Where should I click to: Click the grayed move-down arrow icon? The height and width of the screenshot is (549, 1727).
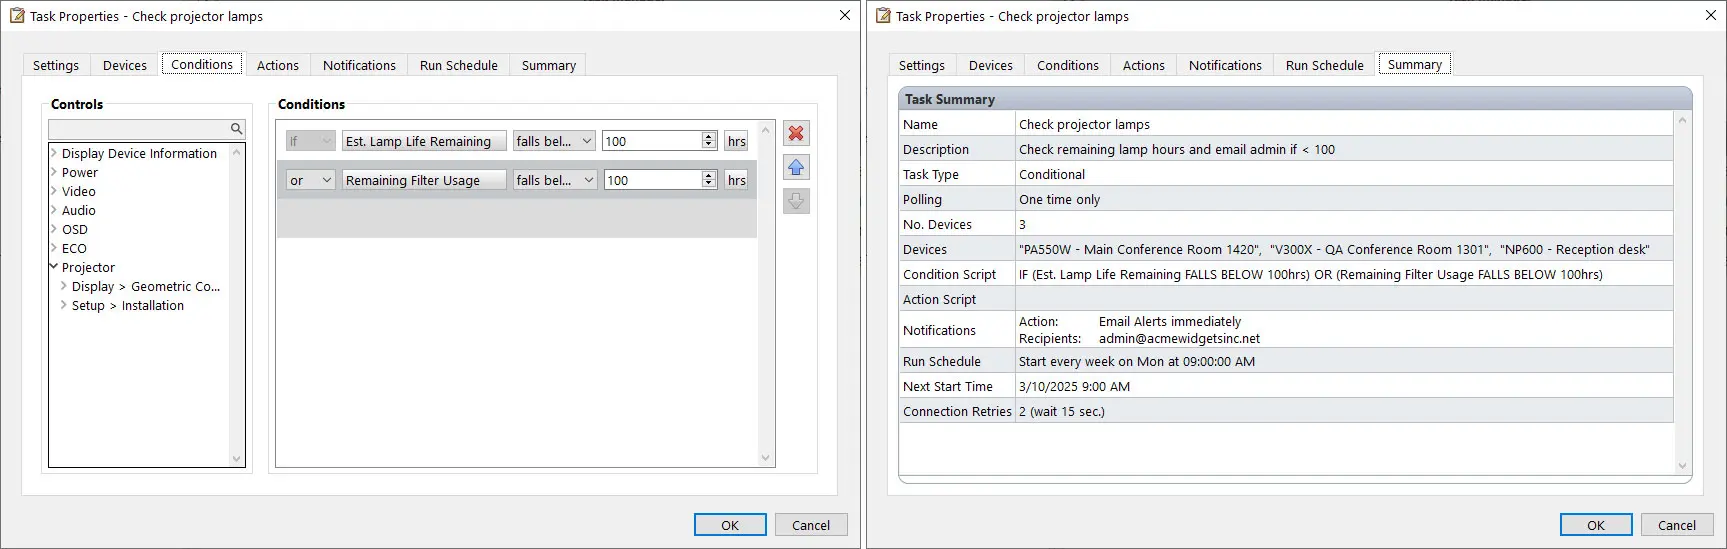(x=796, y=201)
